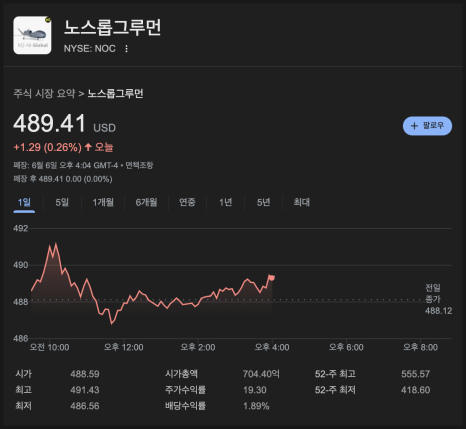The image size is (466, 429).
Task: Click the 최저 value 486.56
Action: pyautogui.click(x=85, y=406)
